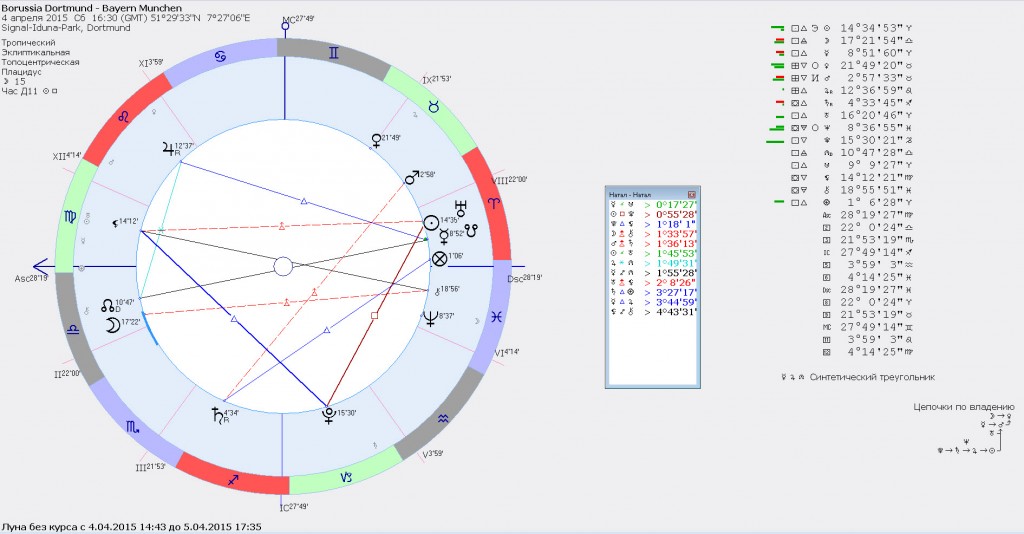The height and width of the screenshot is (534, 1024).
Task: Select the Uranus glyph near the Sun
Action: pyautogui.click(x=462, y=208)
